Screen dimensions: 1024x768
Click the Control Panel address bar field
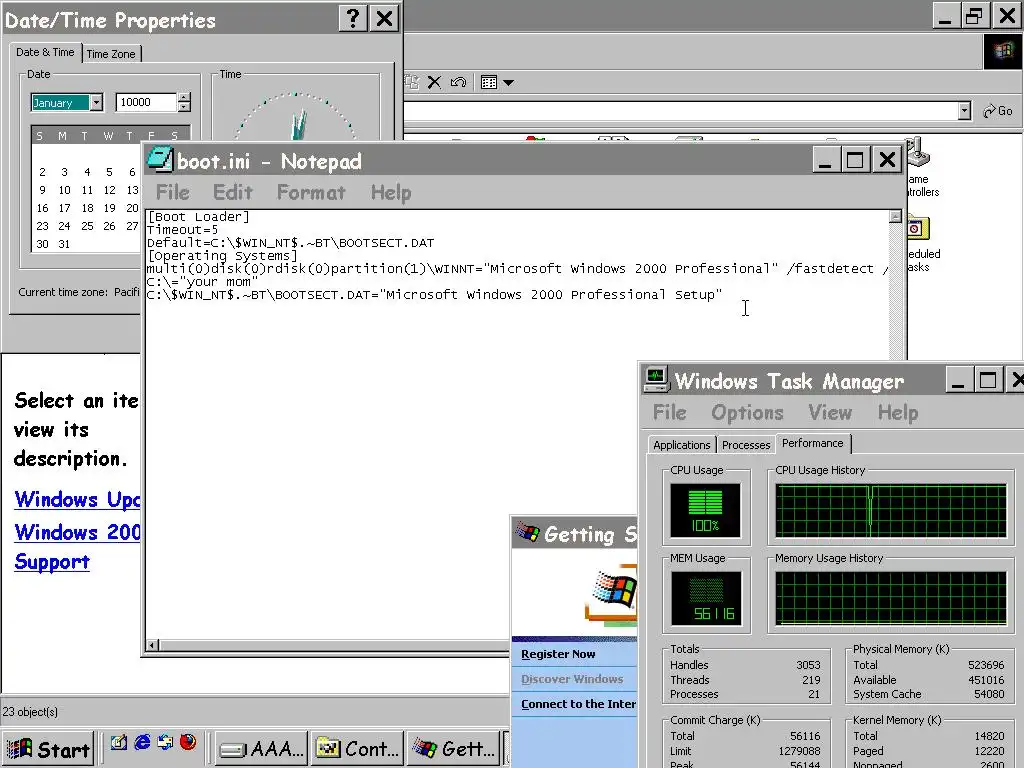[680, 110]
